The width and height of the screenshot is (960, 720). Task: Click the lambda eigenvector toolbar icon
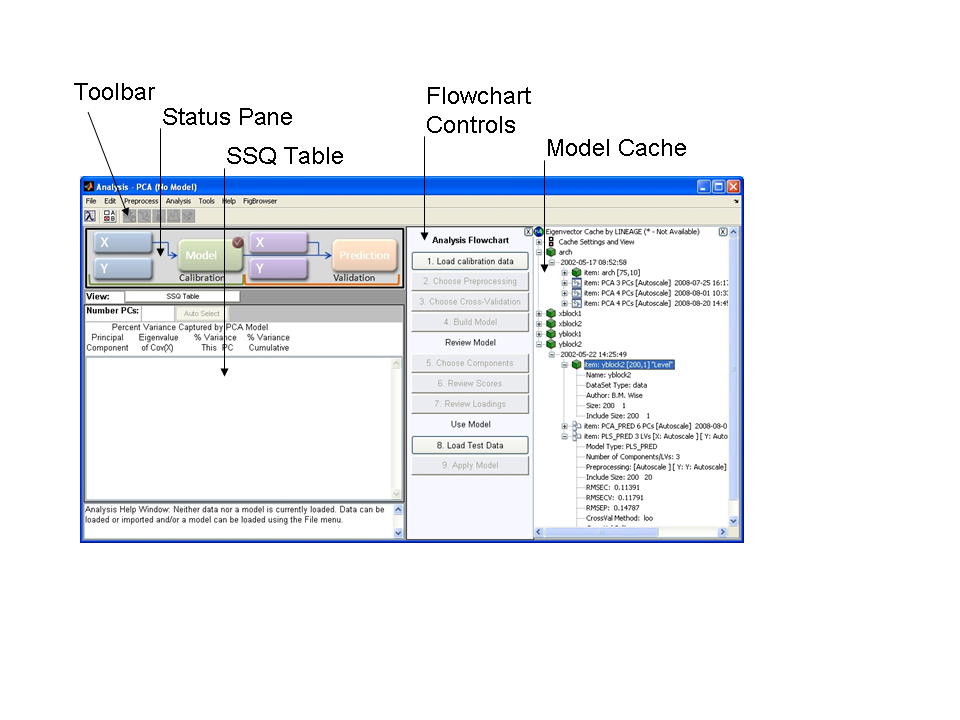pos(90,216)
